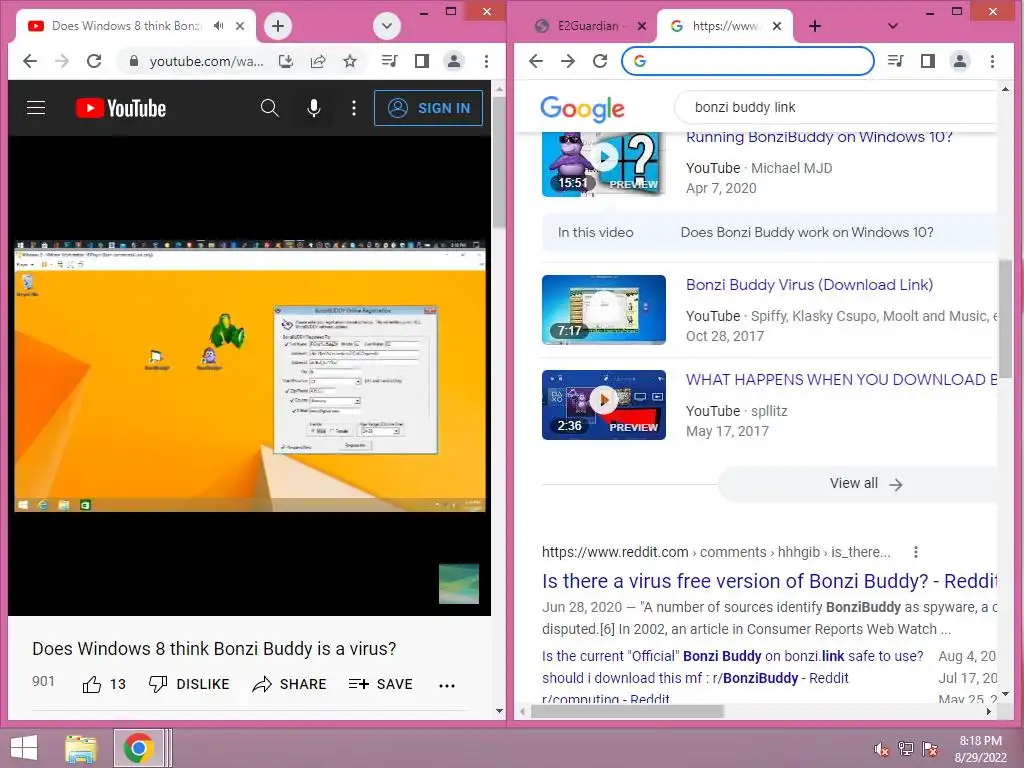
Task: Toggle side panel in Google window
Action: coord(927,61)
